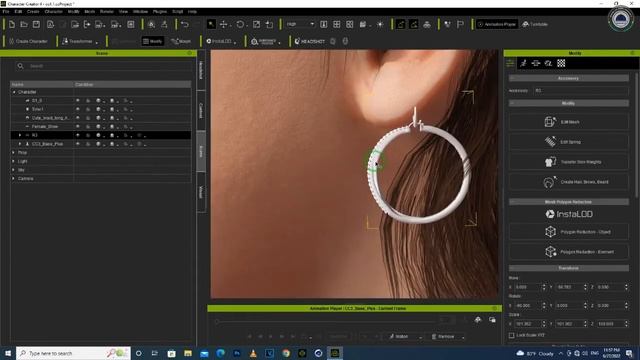The image size is (640, 360).
Task: Open the Turntable tool
Action: click(535, 24)
